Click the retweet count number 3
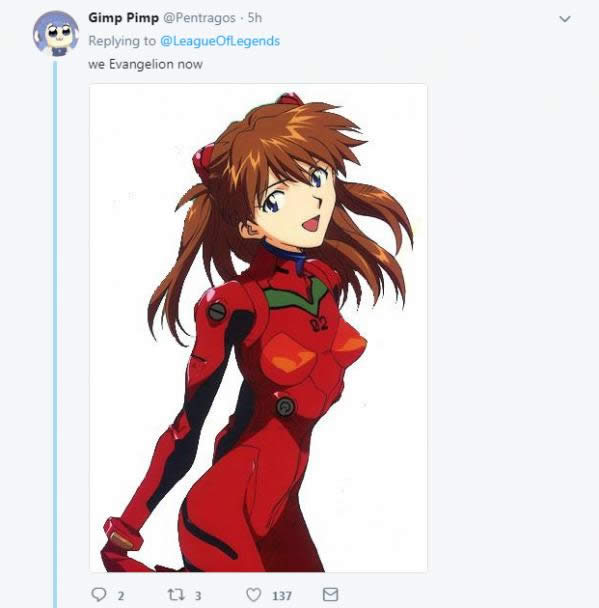The width and height of the screenshot is (599, 608). (x=198, y=596)
